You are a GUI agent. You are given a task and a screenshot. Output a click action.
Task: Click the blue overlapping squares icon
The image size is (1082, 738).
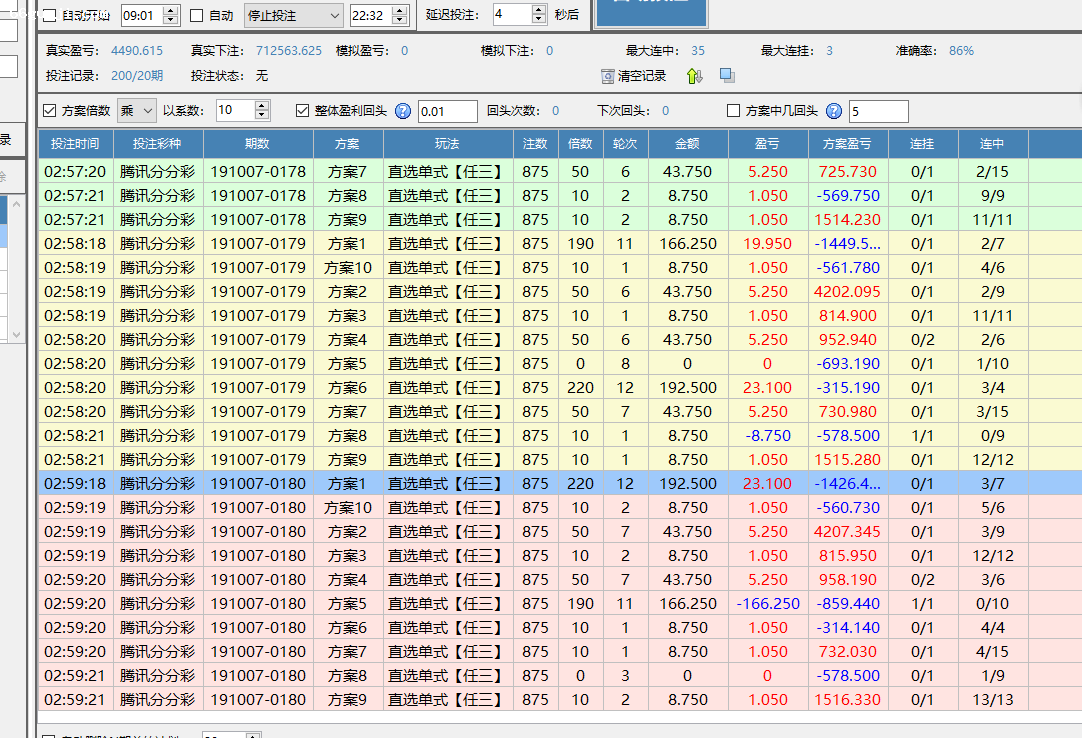pyautogui.click(x=727, y=75)
